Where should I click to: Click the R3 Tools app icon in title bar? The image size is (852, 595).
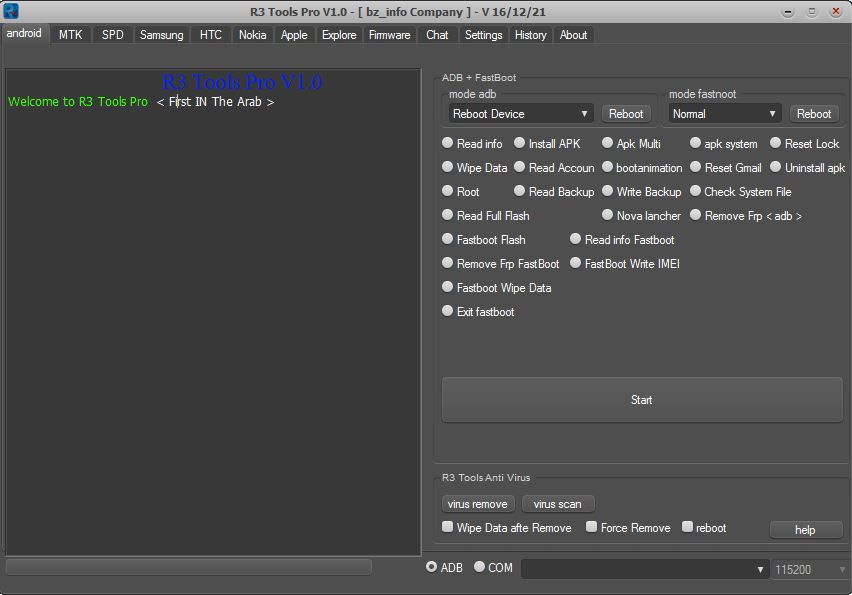click(x=10, y=11)
